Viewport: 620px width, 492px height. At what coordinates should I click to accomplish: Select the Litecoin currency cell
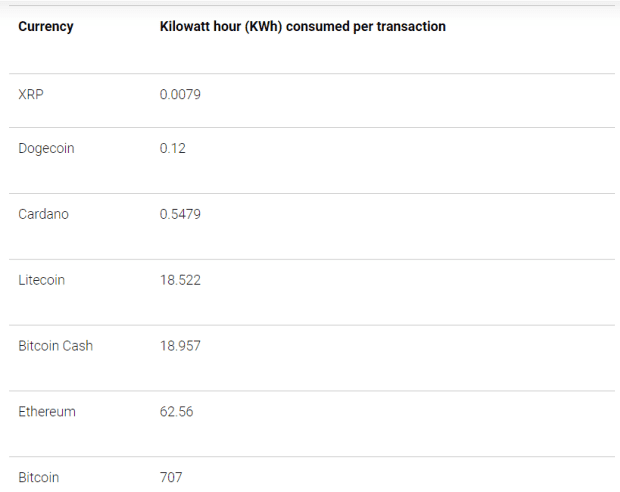click(42, 280)
